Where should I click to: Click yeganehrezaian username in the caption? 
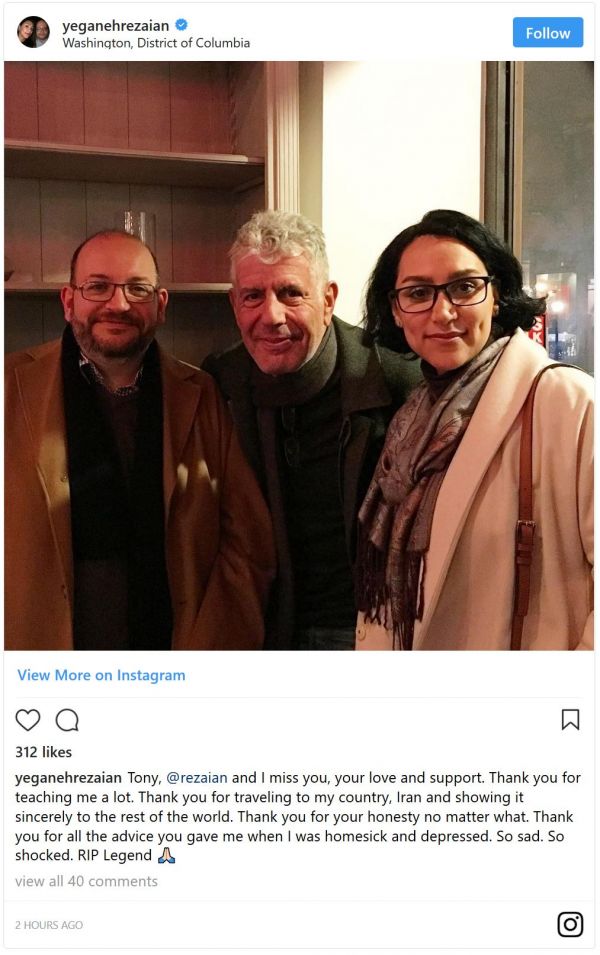pyautogui.click(x=68, y=778)
